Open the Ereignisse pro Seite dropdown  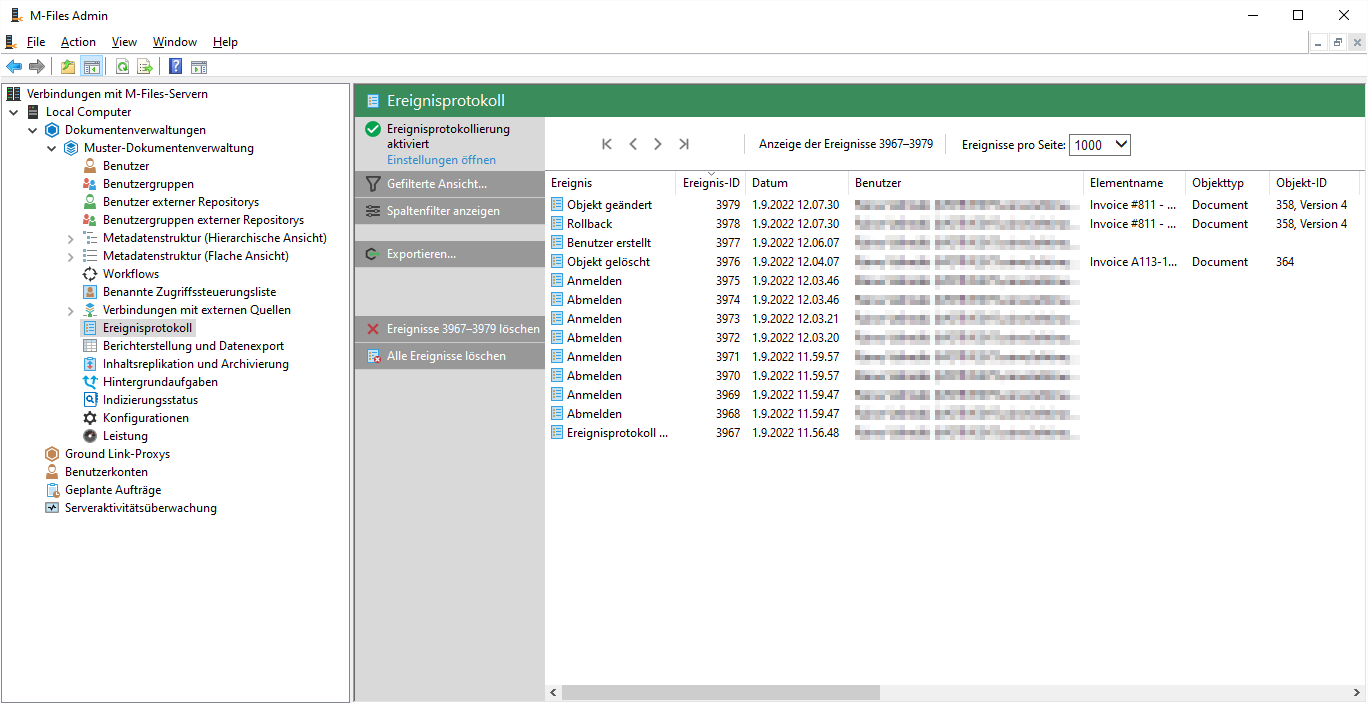pos(1100,145)
